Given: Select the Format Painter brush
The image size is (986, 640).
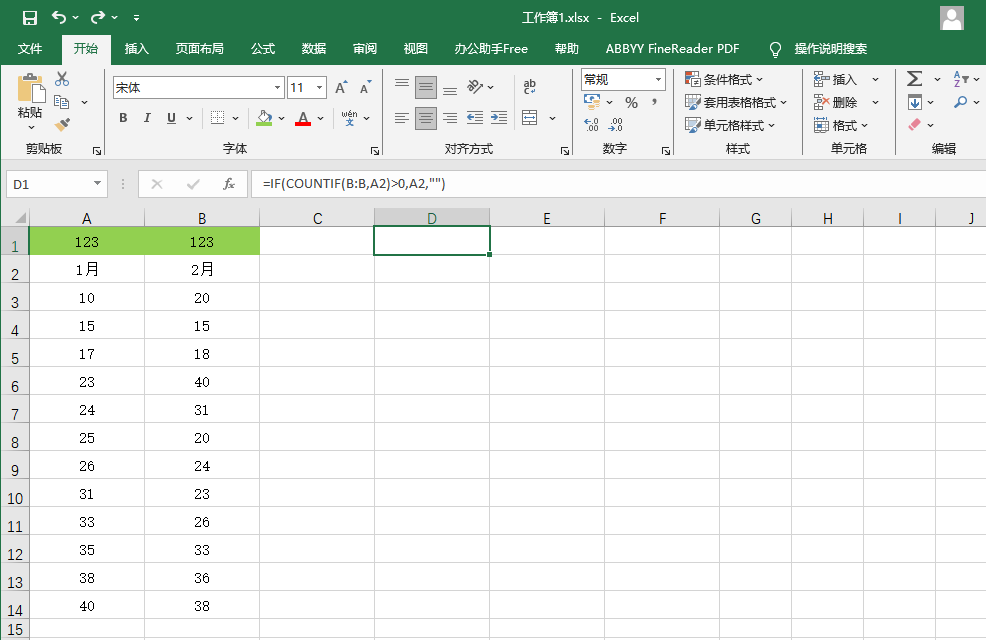Looking at the screenshot, I should click(62, 125).
